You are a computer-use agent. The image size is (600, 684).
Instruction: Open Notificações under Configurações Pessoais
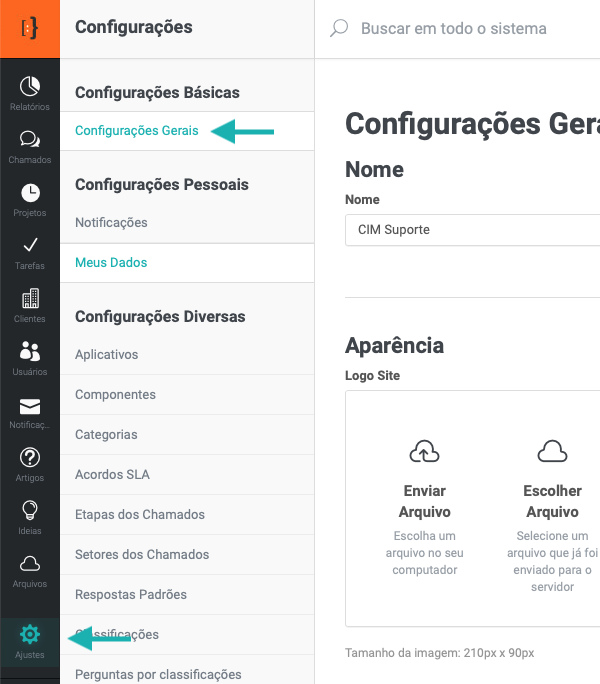[x=111, y=223]
